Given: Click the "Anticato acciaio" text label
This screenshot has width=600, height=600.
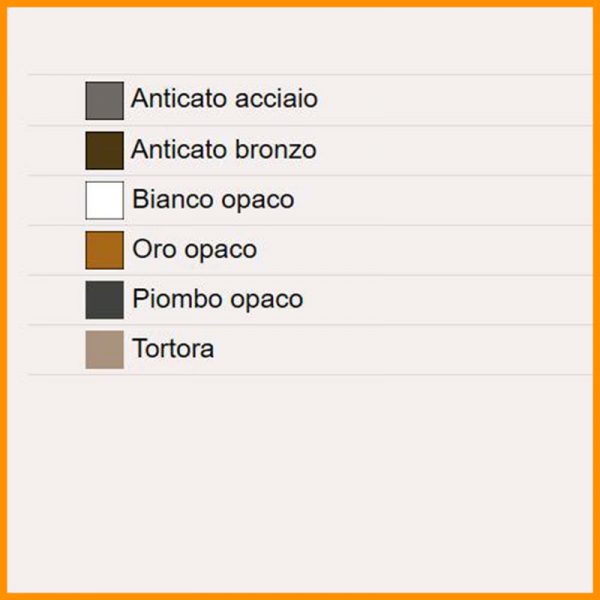Looking at the screenshot, I should [x=224, y=100].
